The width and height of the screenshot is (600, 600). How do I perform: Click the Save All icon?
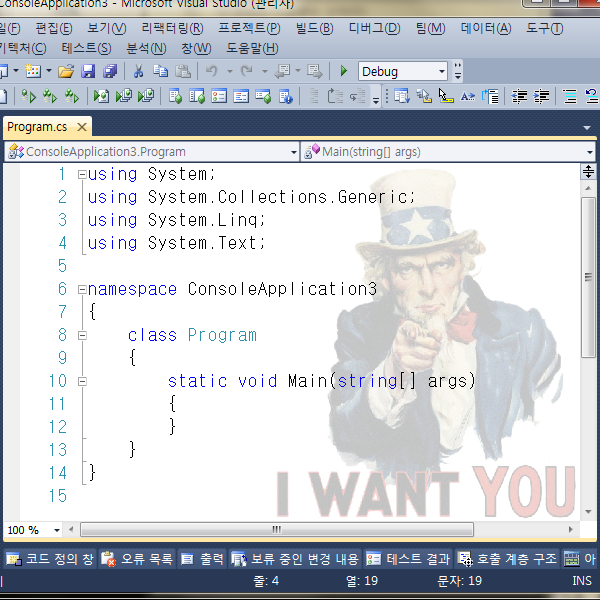(110, 71)
